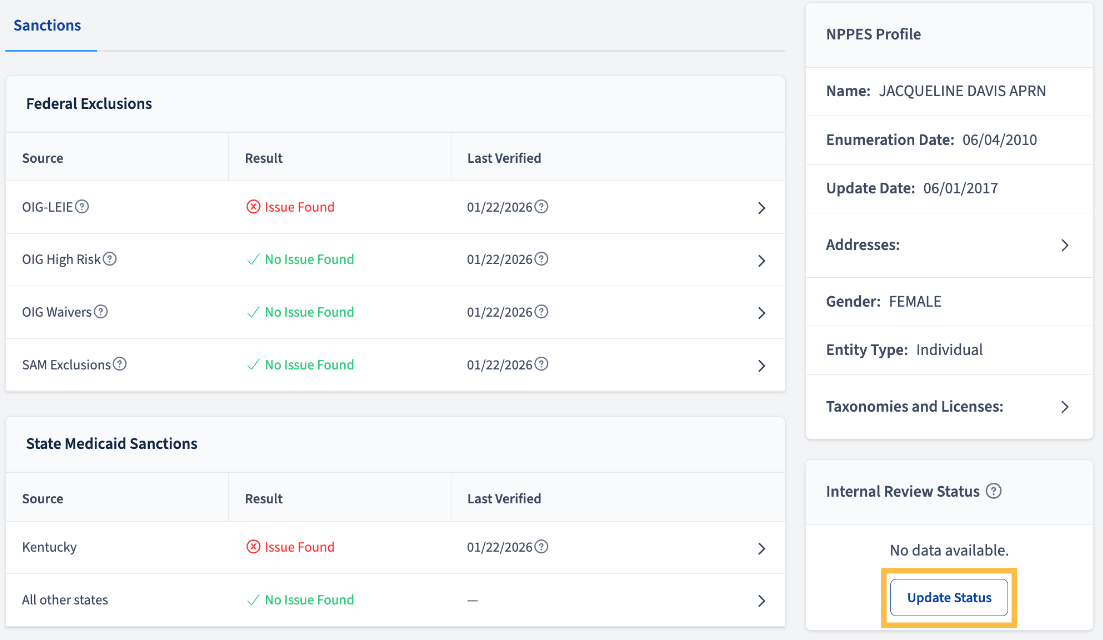Expand Taxonomies and Licenses section
1103x640 pixels.
pos(1064,407)
